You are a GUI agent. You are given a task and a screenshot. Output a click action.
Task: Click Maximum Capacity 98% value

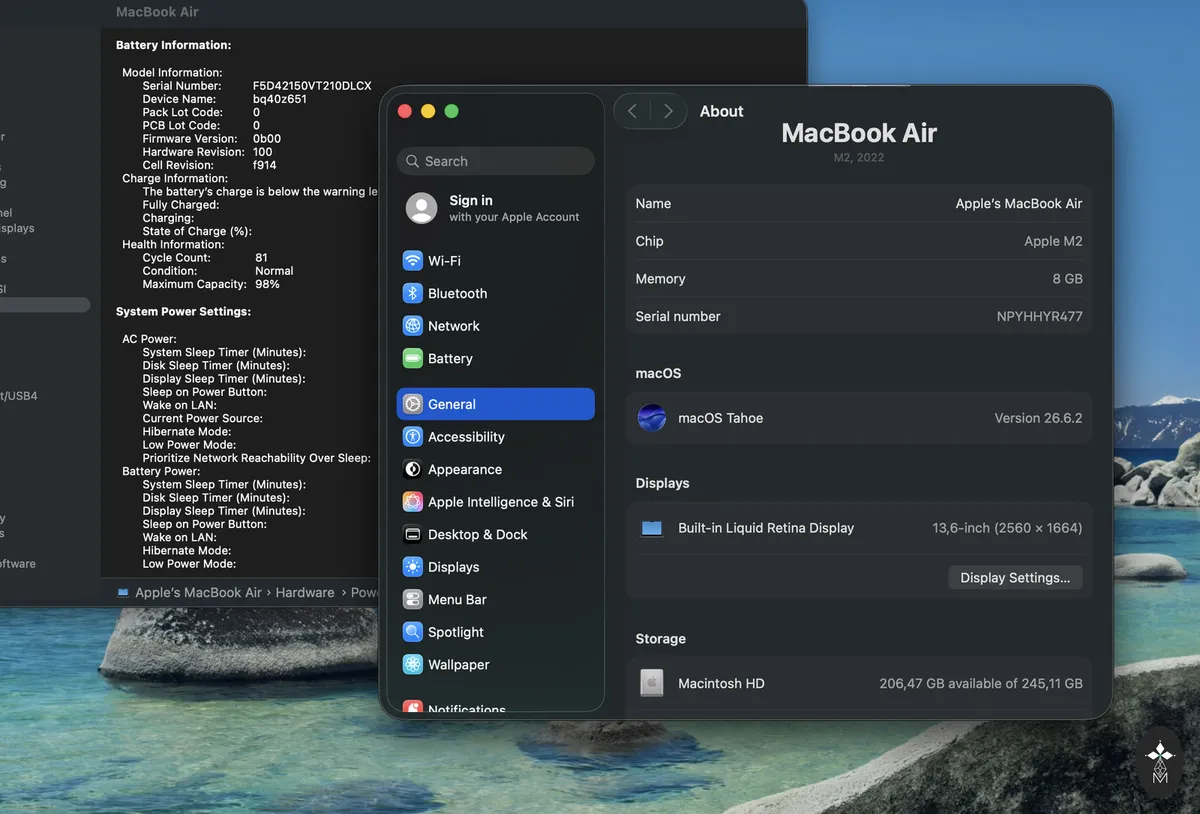point(267,284)
